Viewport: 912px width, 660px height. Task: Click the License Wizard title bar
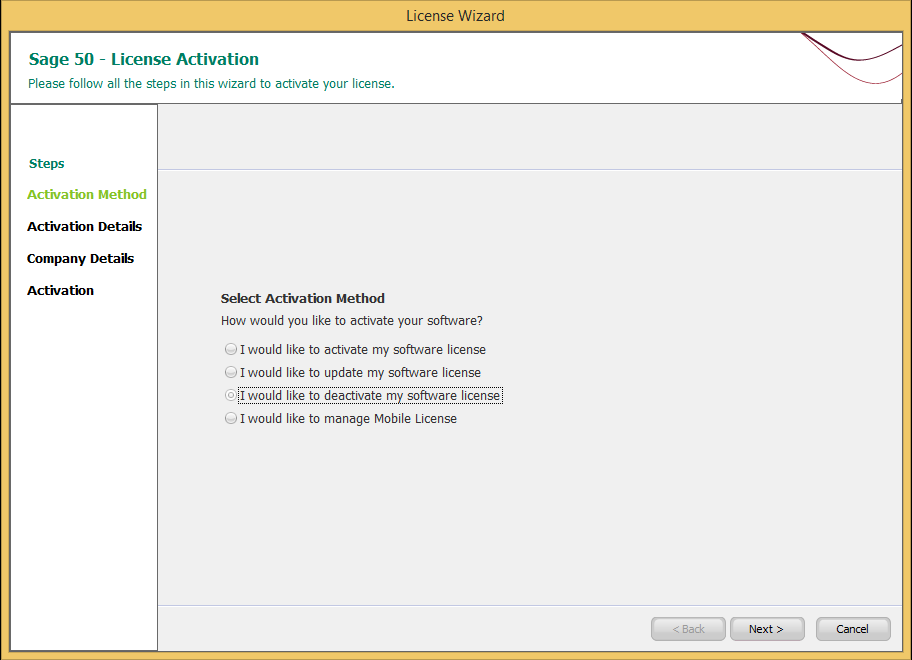click(455, 16)
